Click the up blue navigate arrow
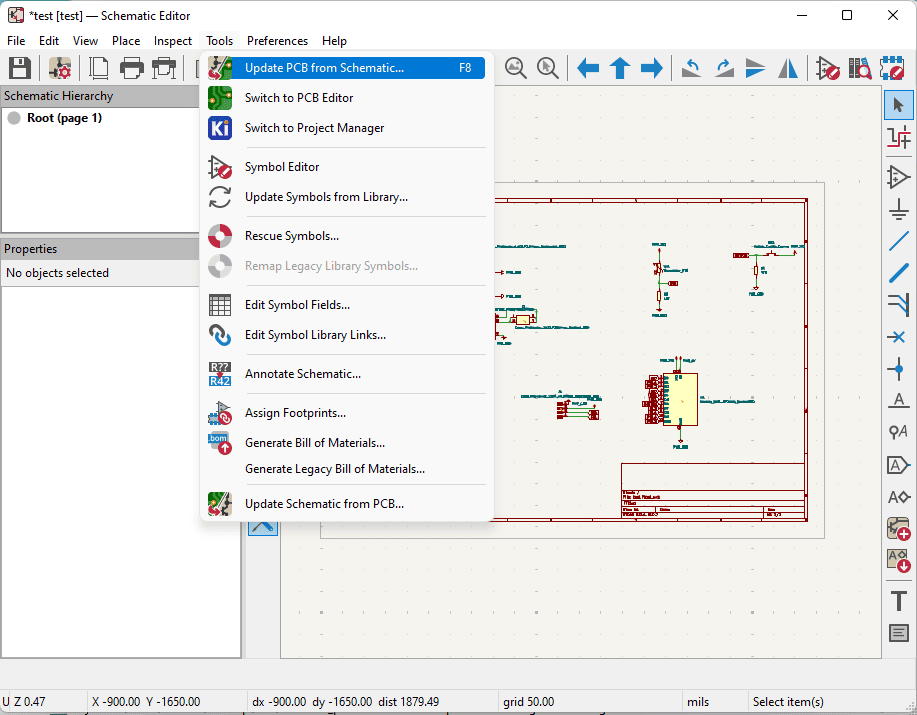This screenshot has height=715, width=917. click(620, 68)
